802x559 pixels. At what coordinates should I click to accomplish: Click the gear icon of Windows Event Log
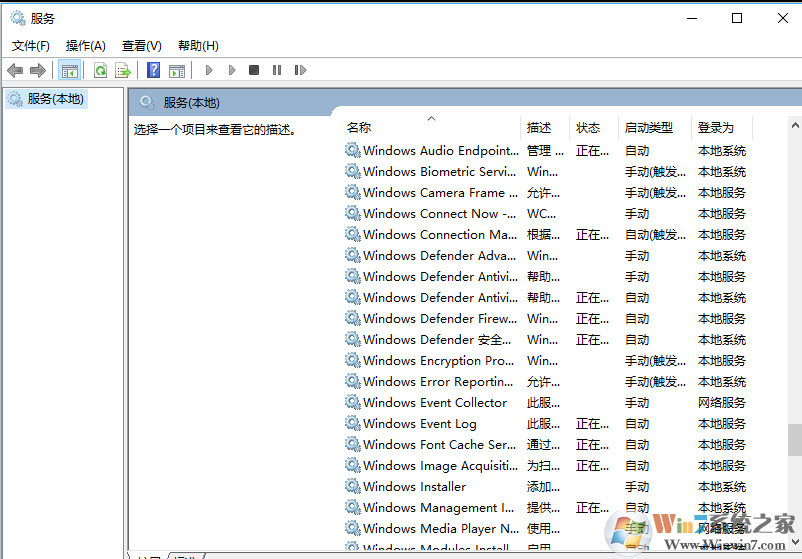coord(352,423)
